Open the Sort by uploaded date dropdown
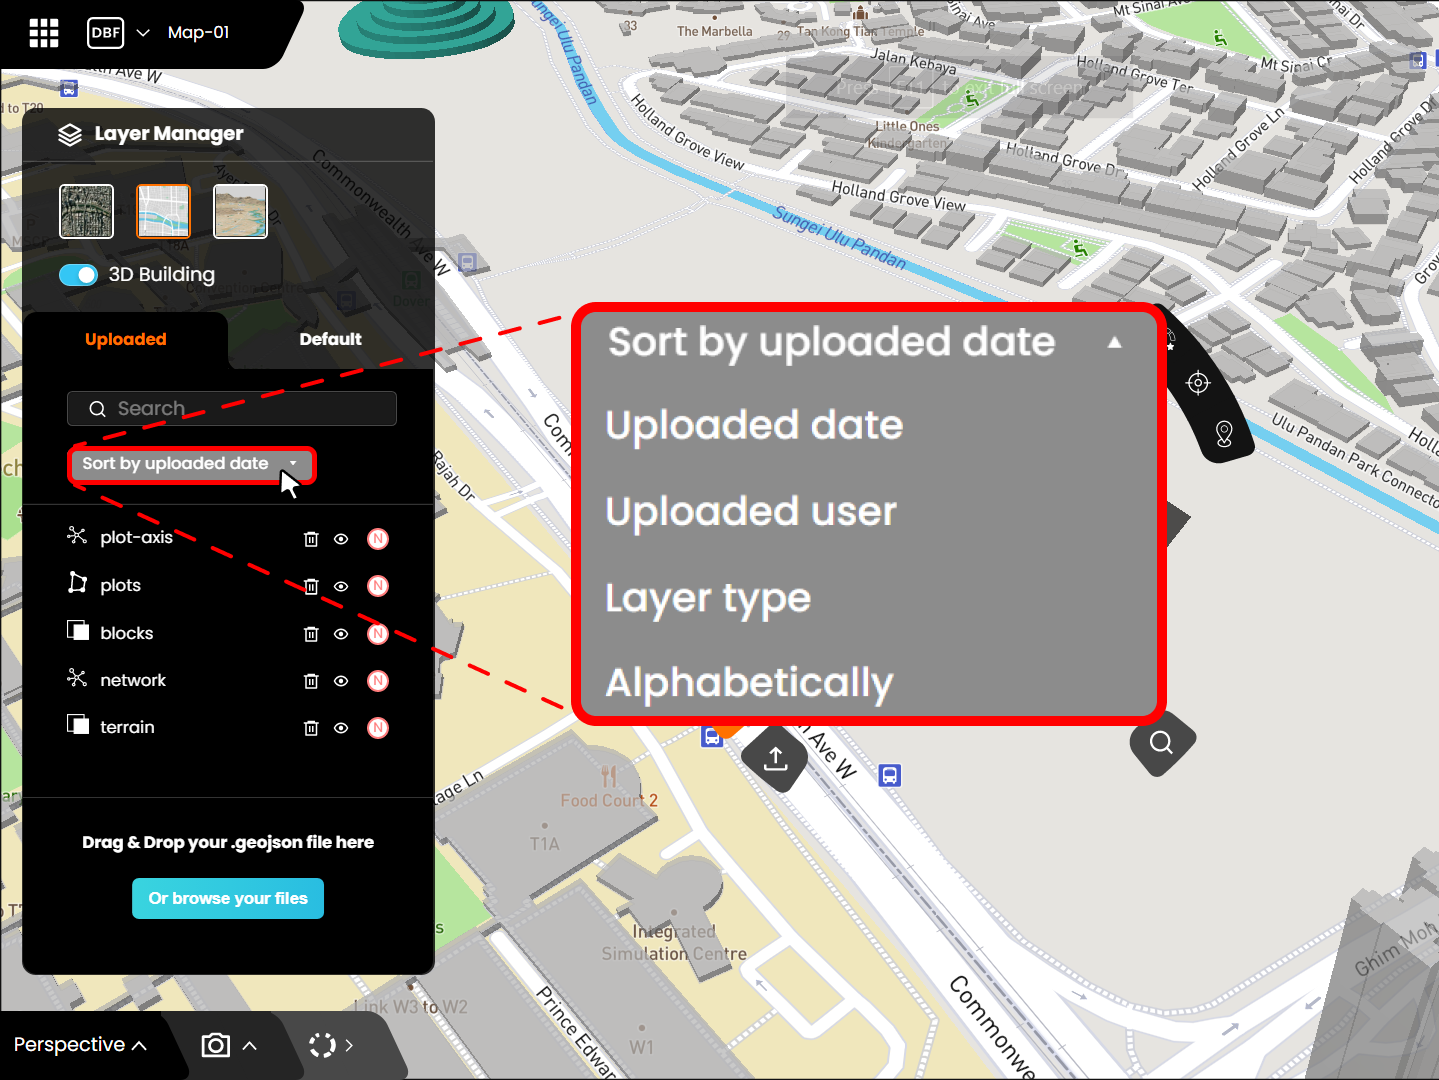 point(191,464)
